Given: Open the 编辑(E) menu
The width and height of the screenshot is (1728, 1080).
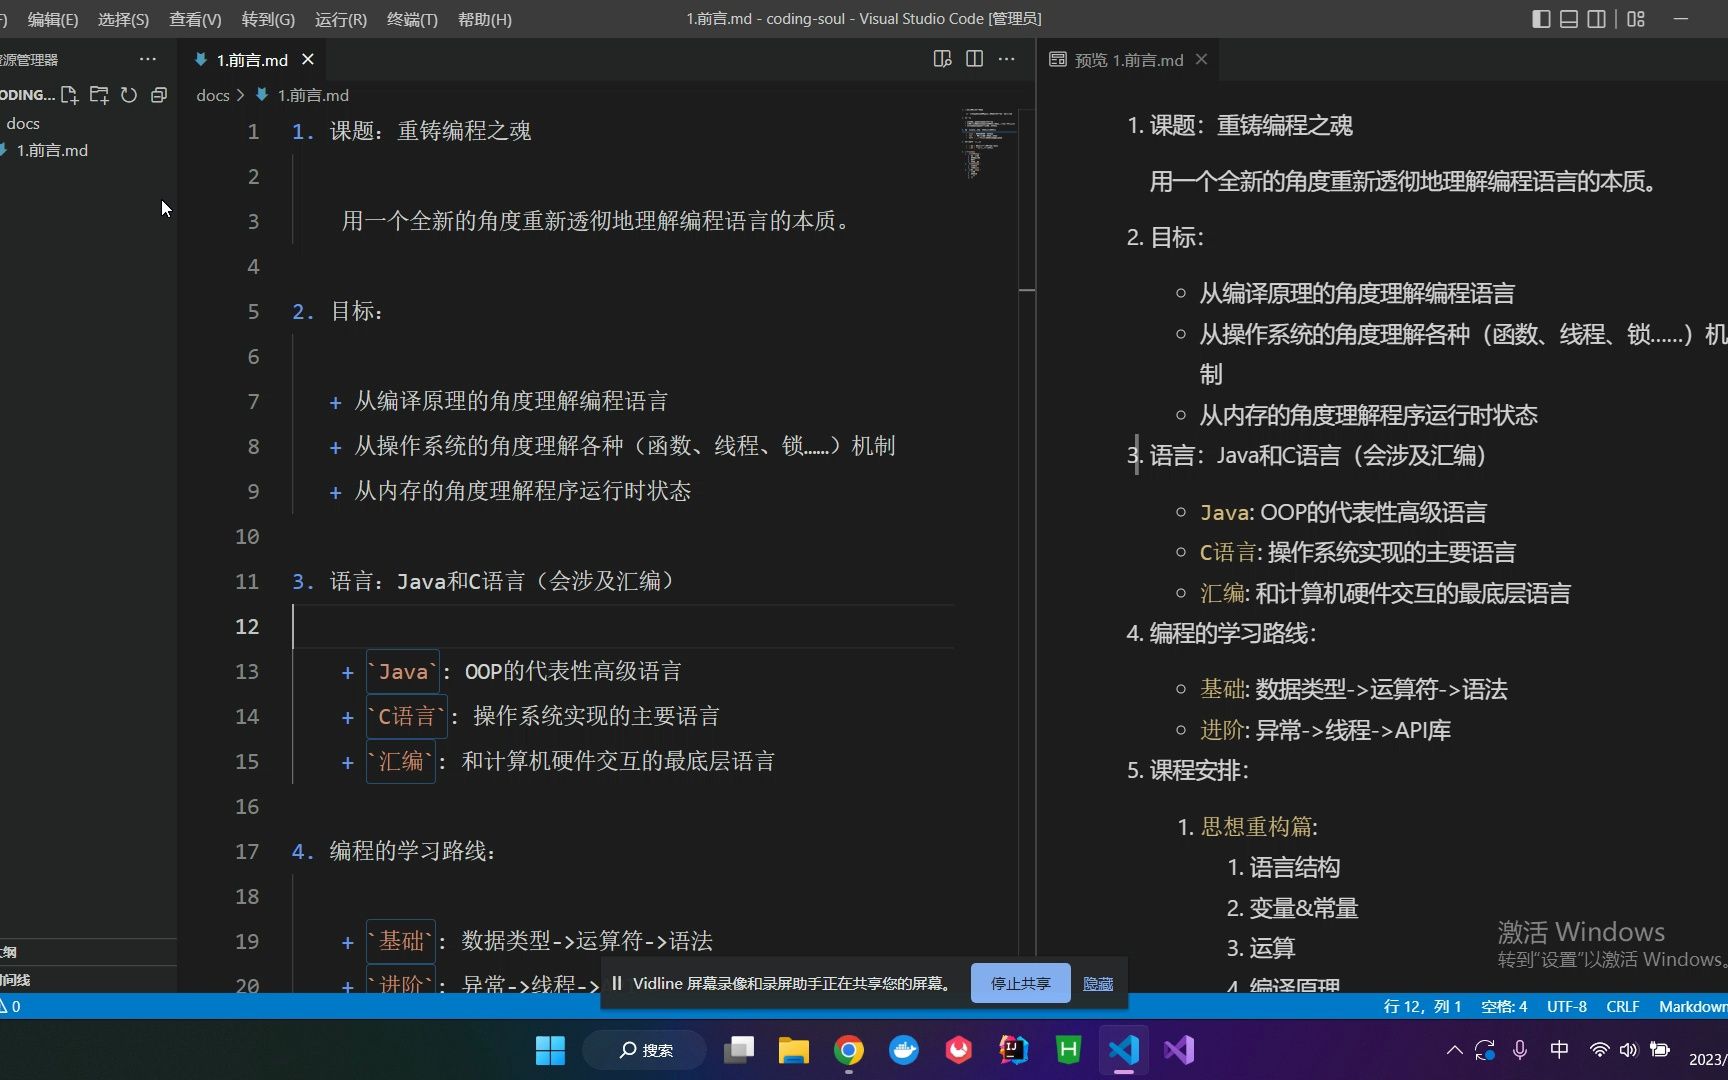Looking at the screenshot, I should 53,19.
